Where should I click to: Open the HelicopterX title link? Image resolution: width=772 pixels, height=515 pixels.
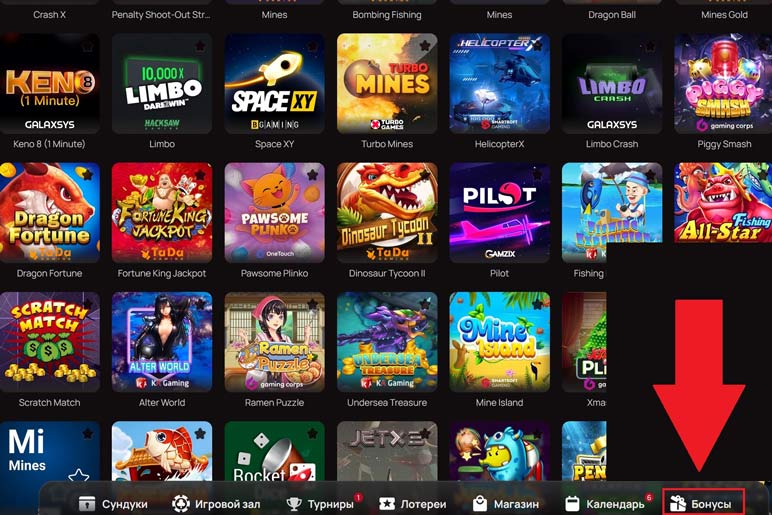click(x=499, y=144)
